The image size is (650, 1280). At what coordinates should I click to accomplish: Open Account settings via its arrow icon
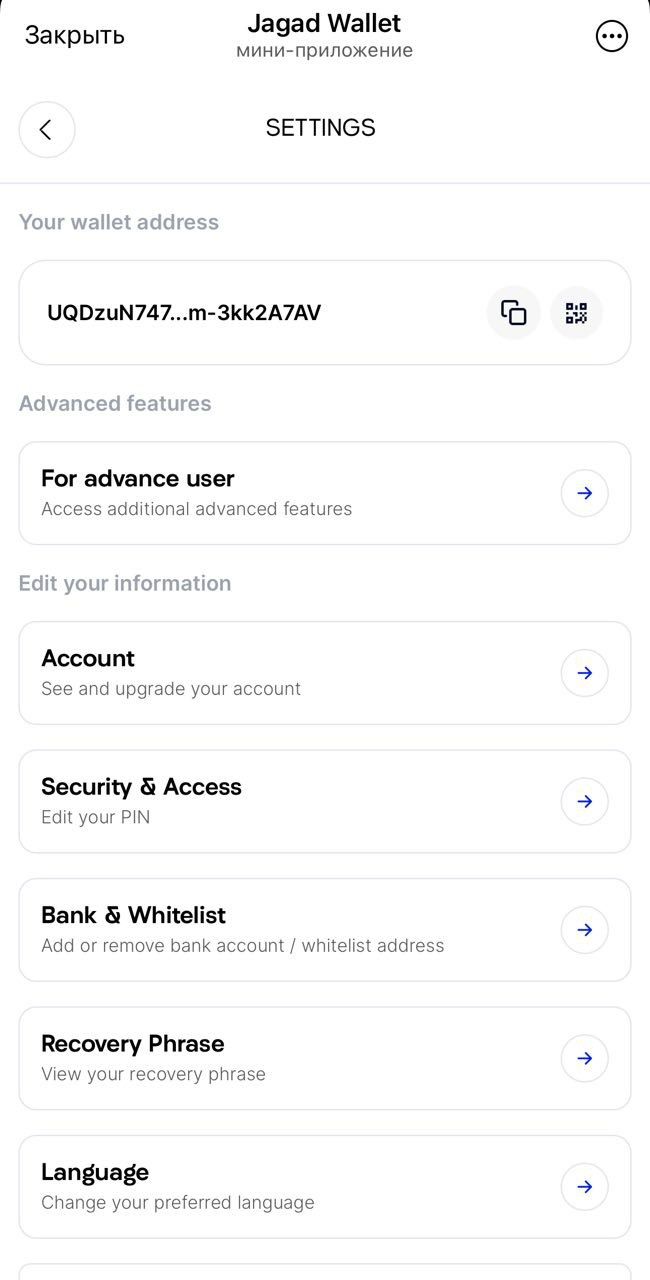pyautogui.click(x=584, y=672)
